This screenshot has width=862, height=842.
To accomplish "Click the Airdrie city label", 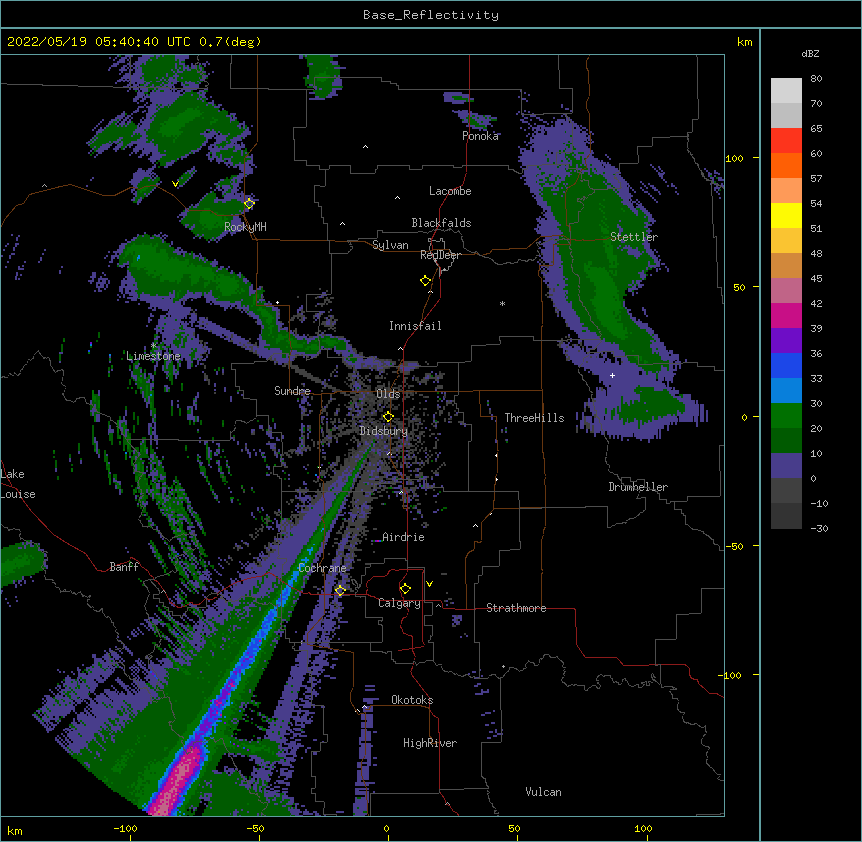I will coord(403,537).
